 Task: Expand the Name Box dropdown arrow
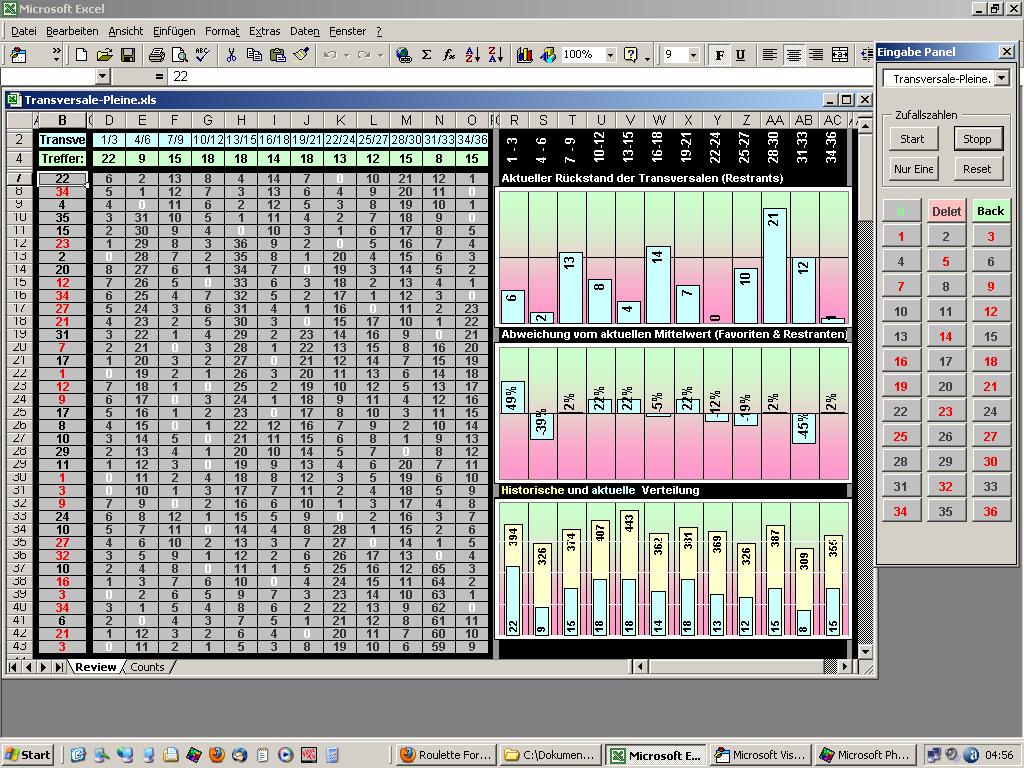pos(102,76)
